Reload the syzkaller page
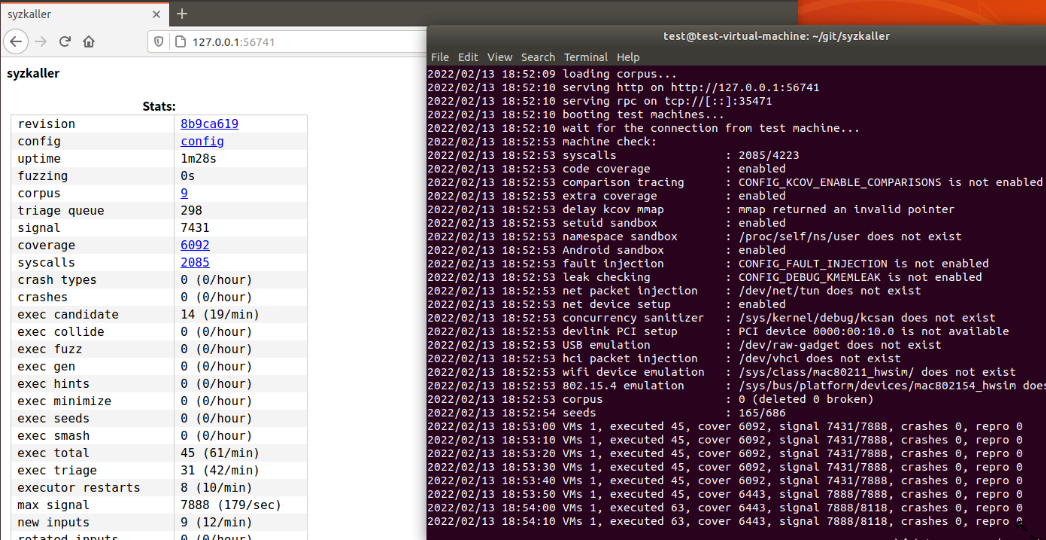 [65, 41]
